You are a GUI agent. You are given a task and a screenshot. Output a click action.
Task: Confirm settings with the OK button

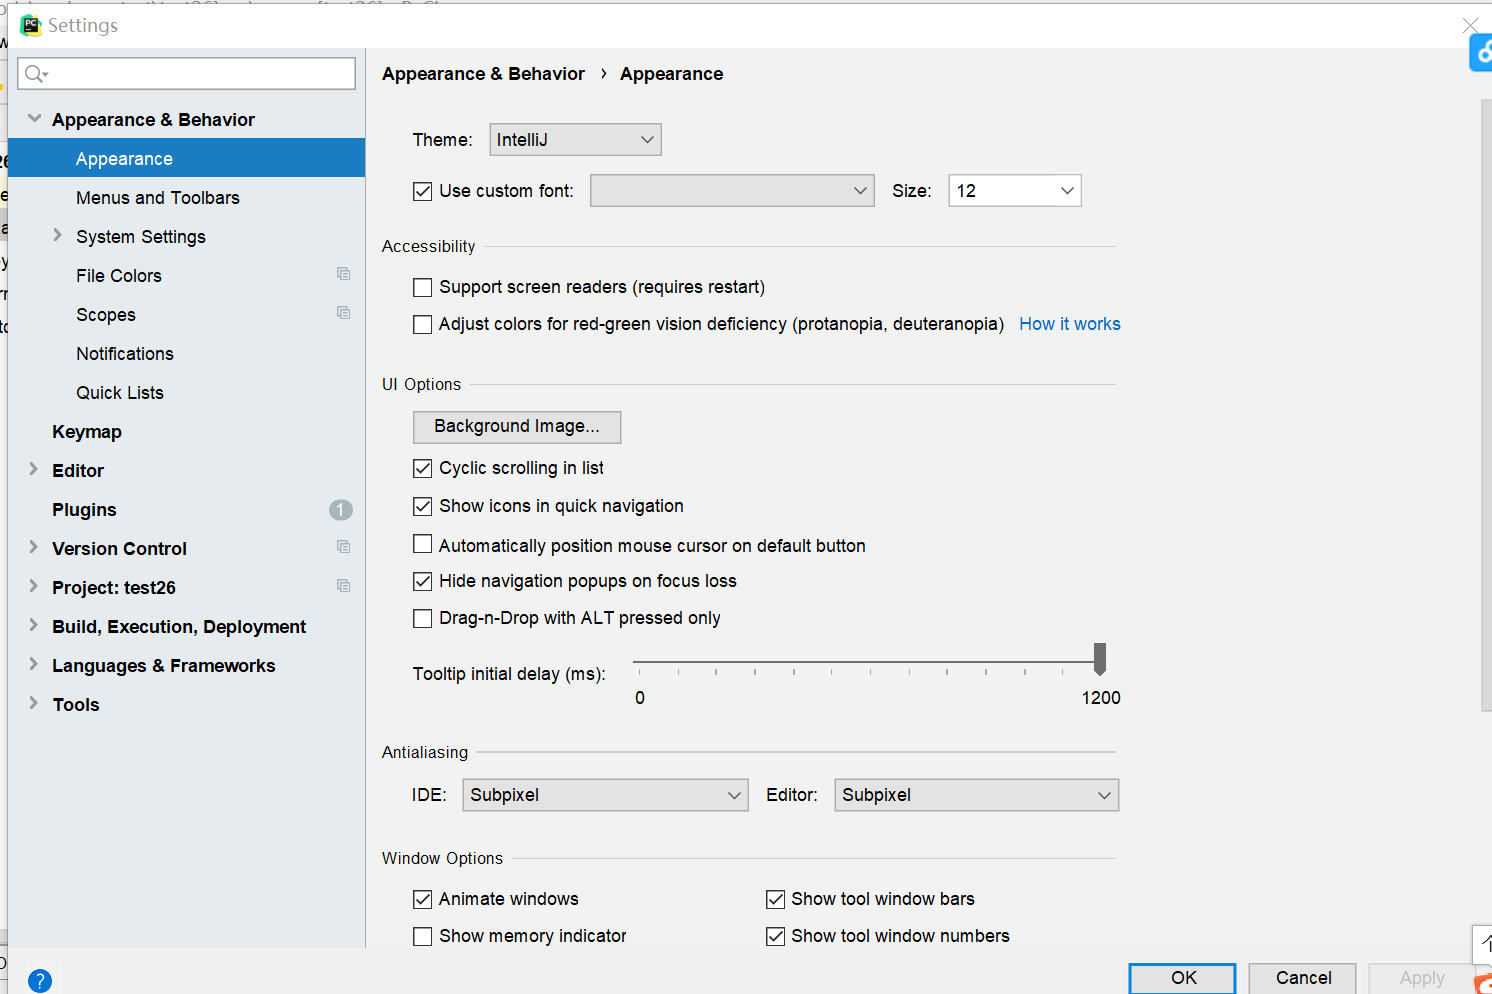pyautogui.click(x=1183, y=978)
